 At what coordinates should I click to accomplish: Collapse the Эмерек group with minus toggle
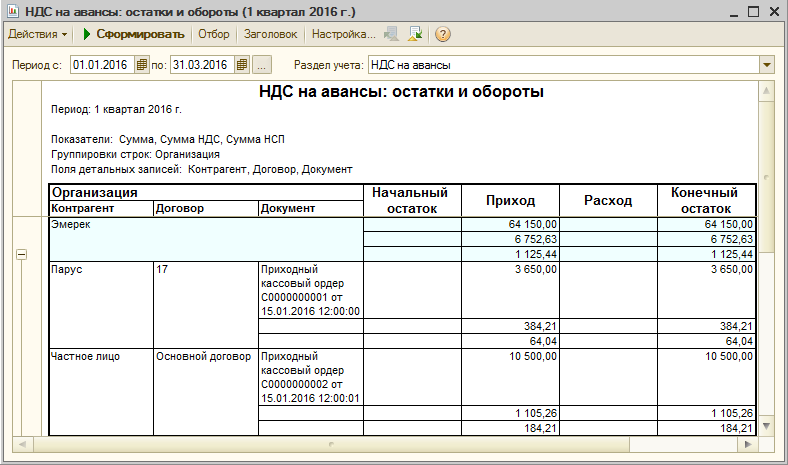pyautogui.click(x=21, y=255)
